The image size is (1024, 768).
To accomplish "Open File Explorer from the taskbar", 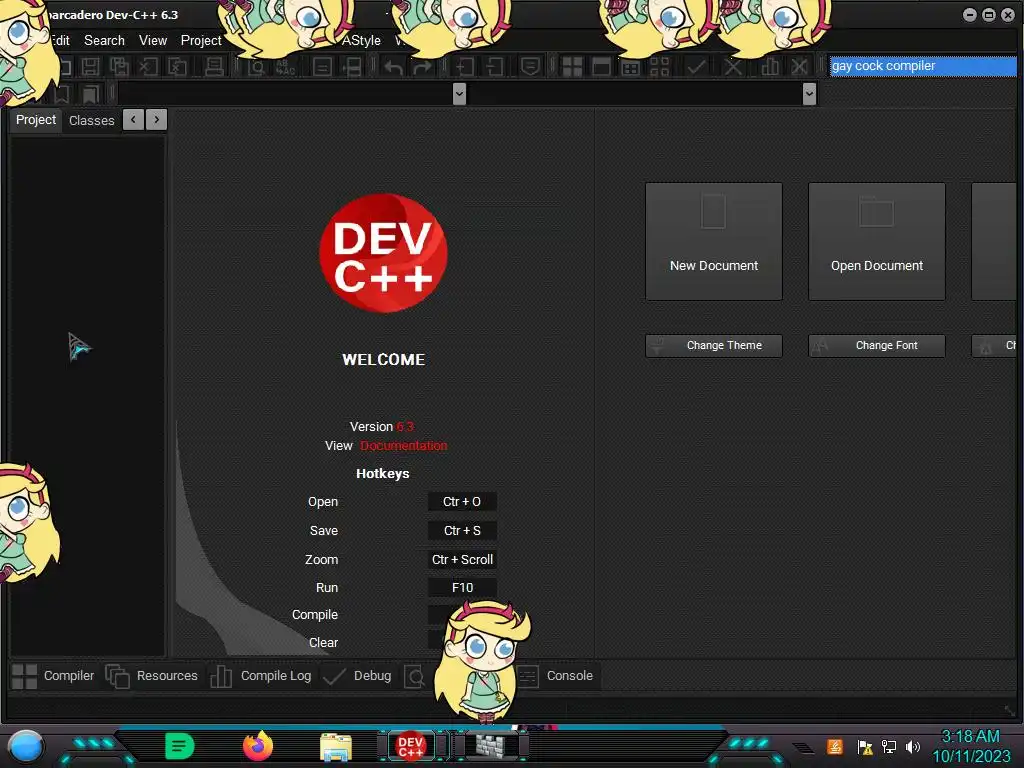I will coord(336,747).
